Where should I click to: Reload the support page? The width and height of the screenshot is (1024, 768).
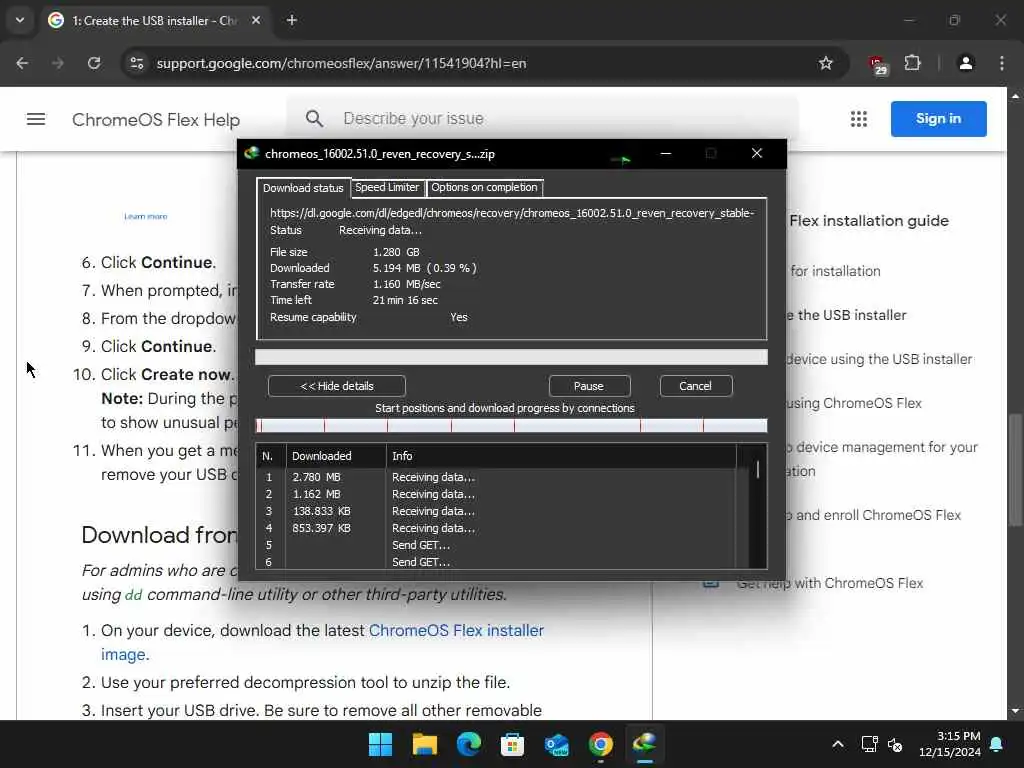click(x=94, y=63)
